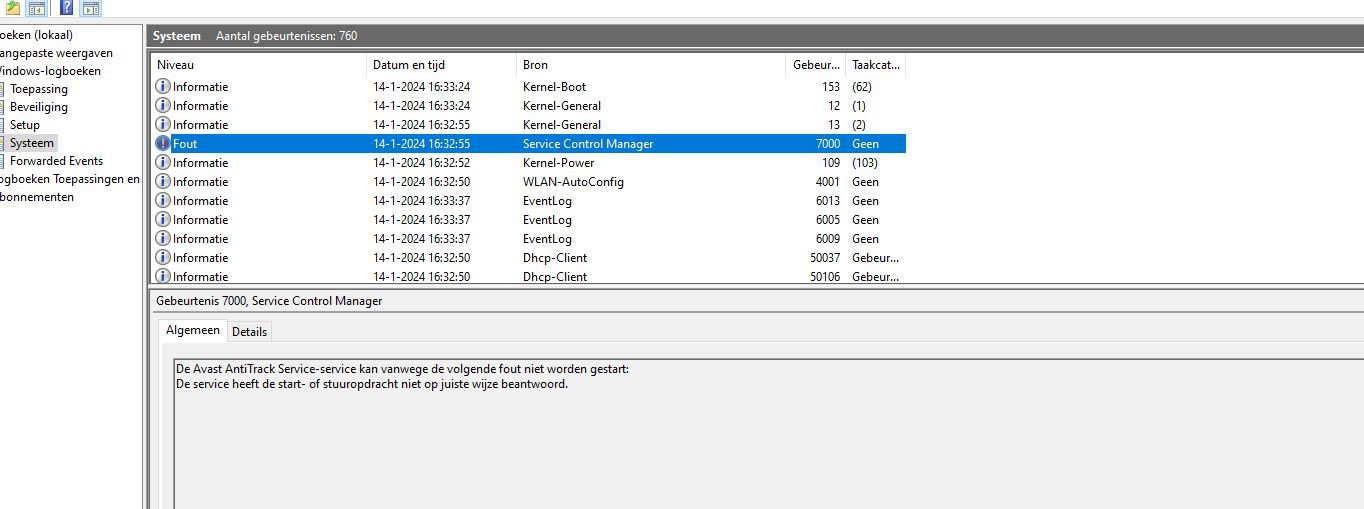Click the task category (2) cell
Viewport: 1364px width, 509px height.
[x=859, y=125]
